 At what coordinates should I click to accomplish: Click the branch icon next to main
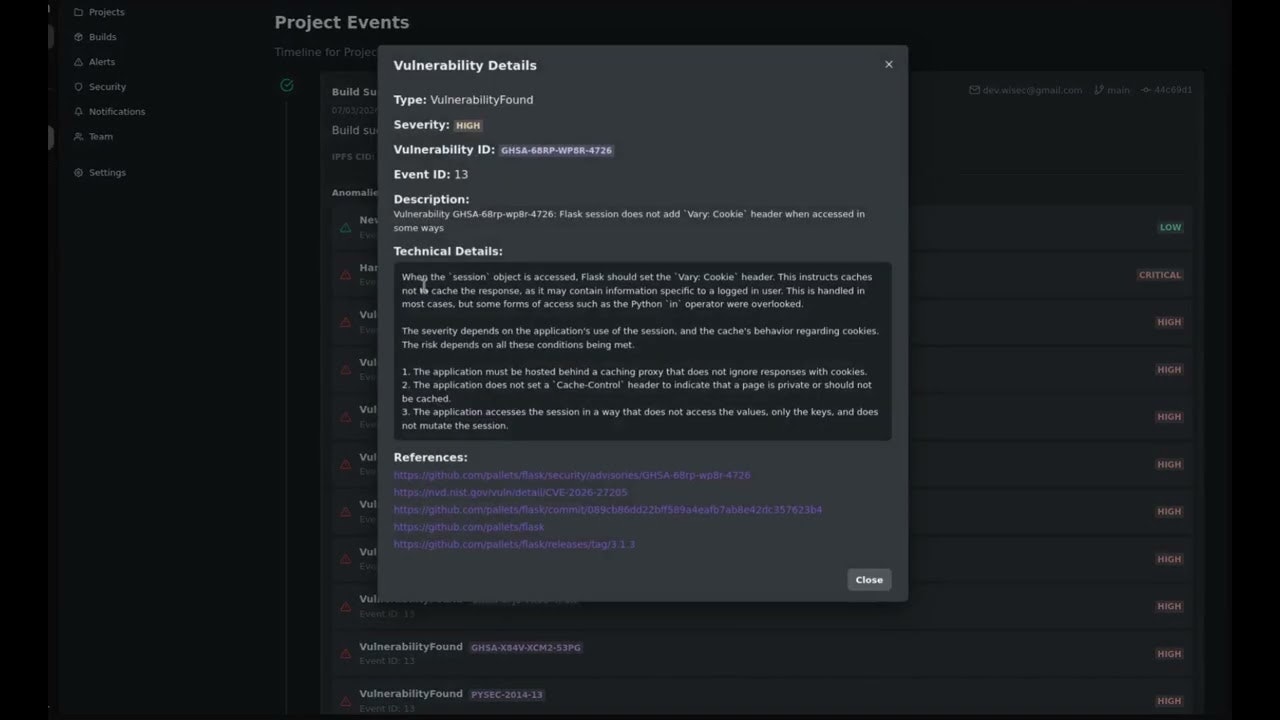[x=1099, y=90]
